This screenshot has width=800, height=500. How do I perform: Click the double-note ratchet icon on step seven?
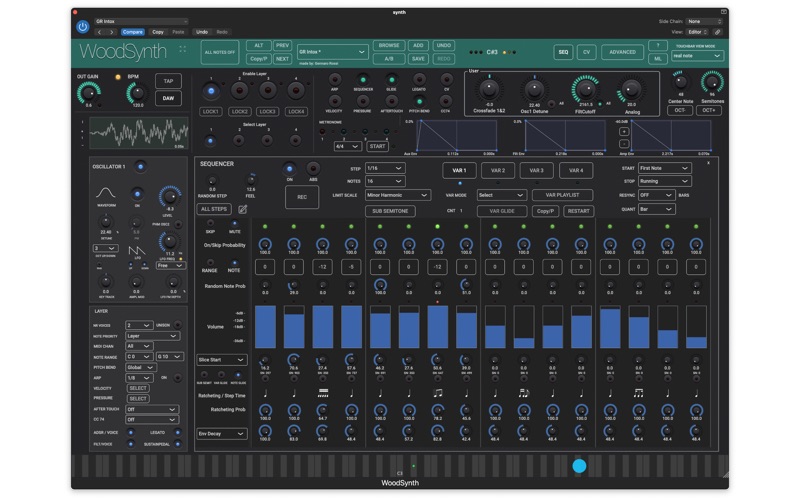point(437,393)
